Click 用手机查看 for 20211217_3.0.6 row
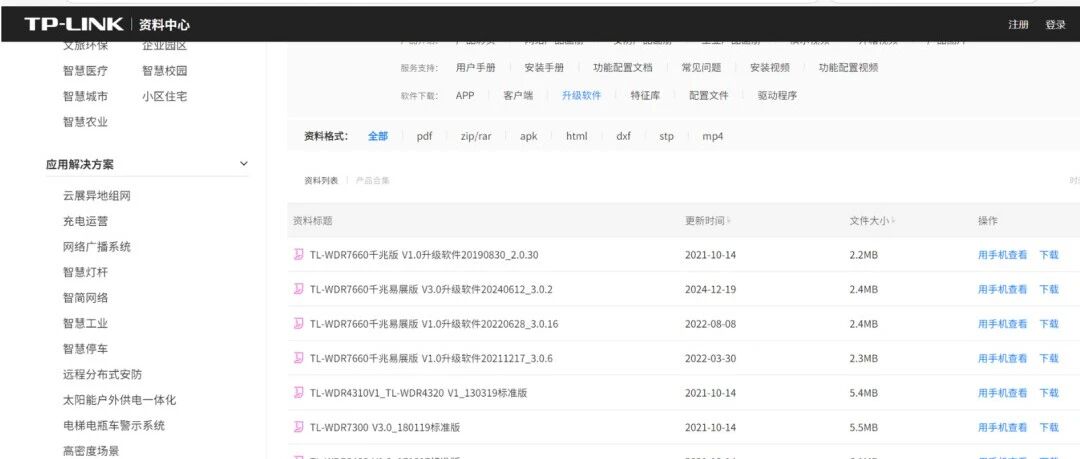 1002,358
